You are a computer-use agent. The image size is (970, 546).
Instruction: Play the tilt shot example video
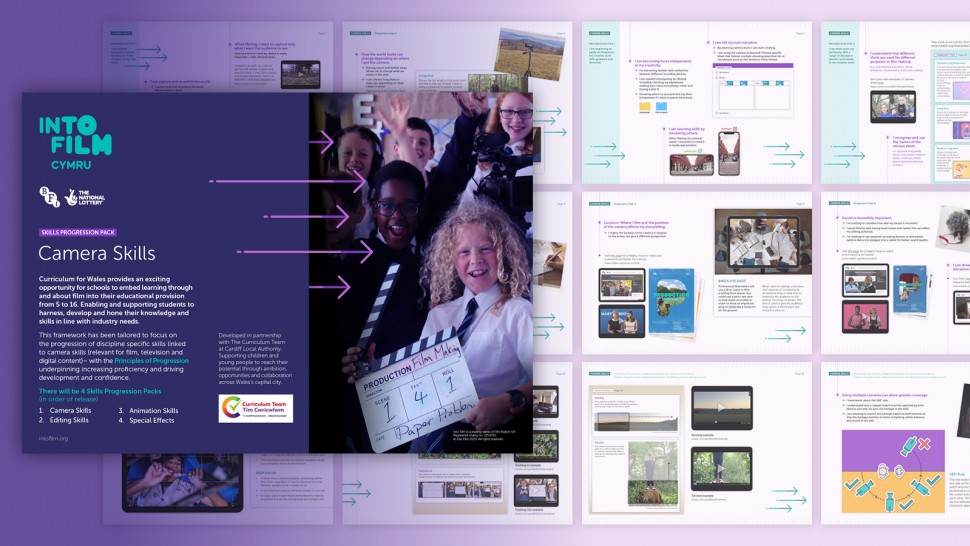(x=723, y=468)
